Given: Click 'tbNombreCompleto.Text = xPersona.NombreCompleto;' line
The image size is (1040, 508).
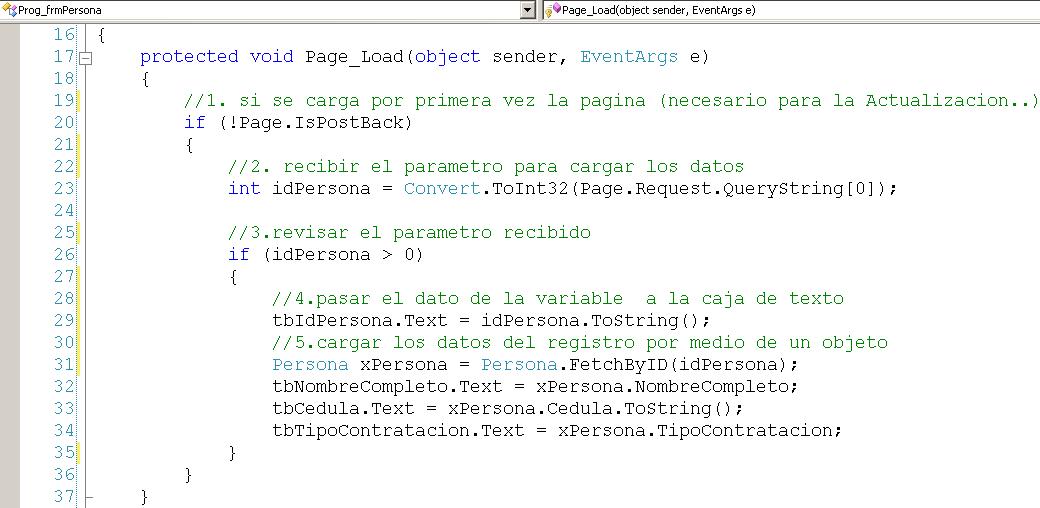Looking at the screenshot, I should [535, 386].
